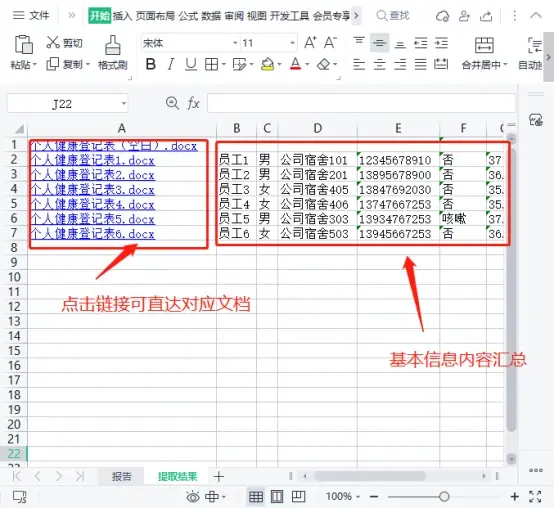
Task: Toggle the eye protection mode icon
Action: pos(193,497)
